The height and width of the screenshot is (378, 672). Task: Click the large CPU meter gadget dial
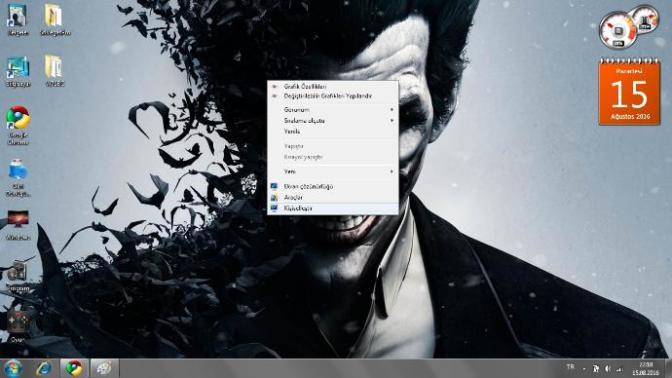[x=618, y=31]
